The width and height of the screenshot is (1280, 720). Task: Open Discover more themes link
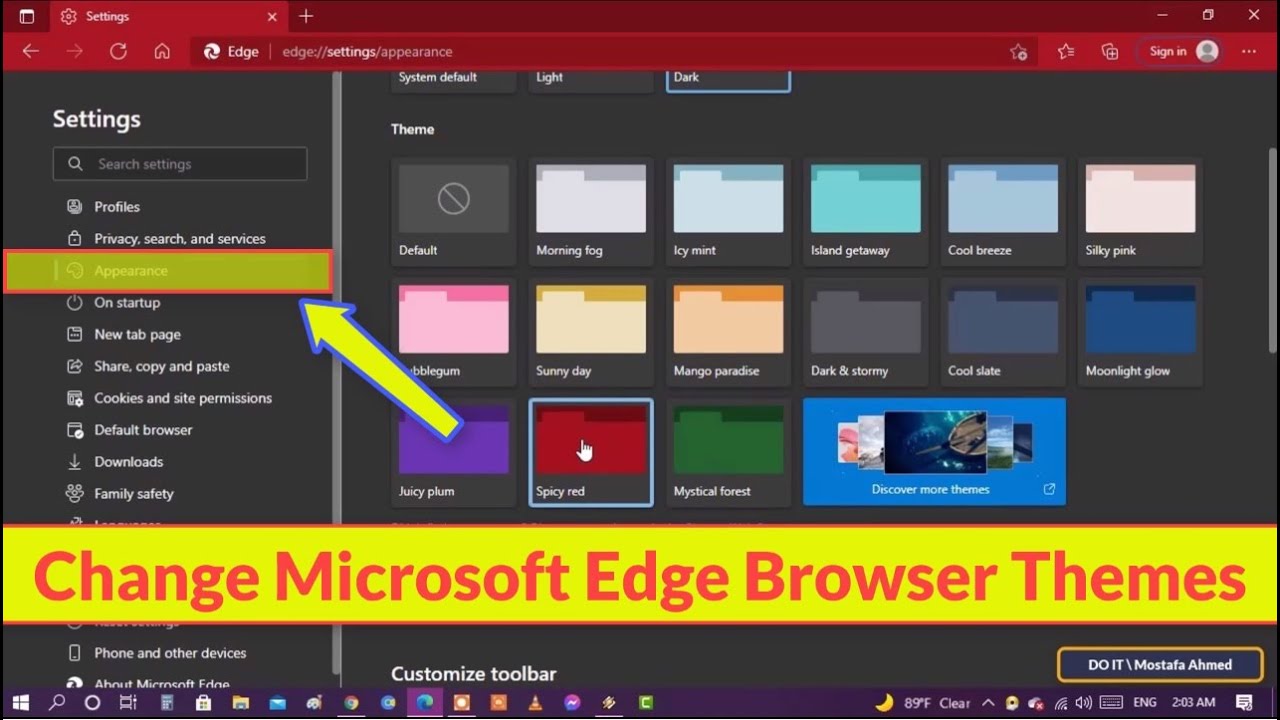click(x=934, y=452)
